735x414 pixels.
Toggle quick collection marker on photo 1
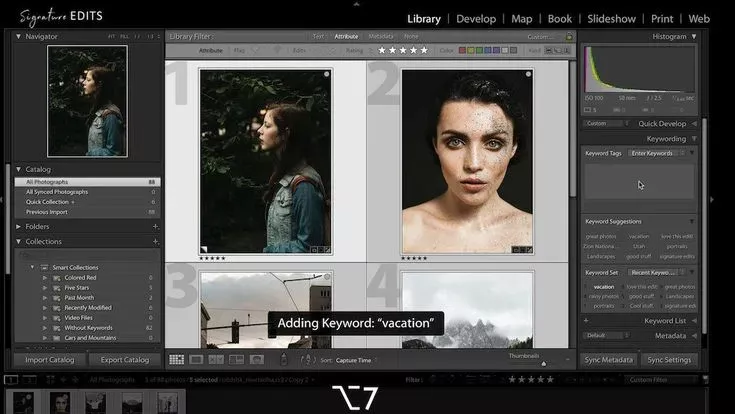click(x=327, y=74)
